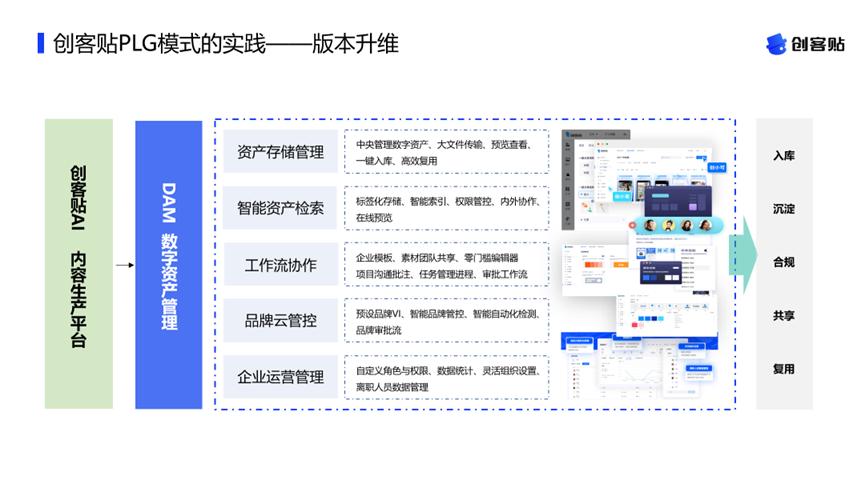Click the text 自定义角色与权限、数据统计
The image size is (865, 484).
[x=415, y=371]
